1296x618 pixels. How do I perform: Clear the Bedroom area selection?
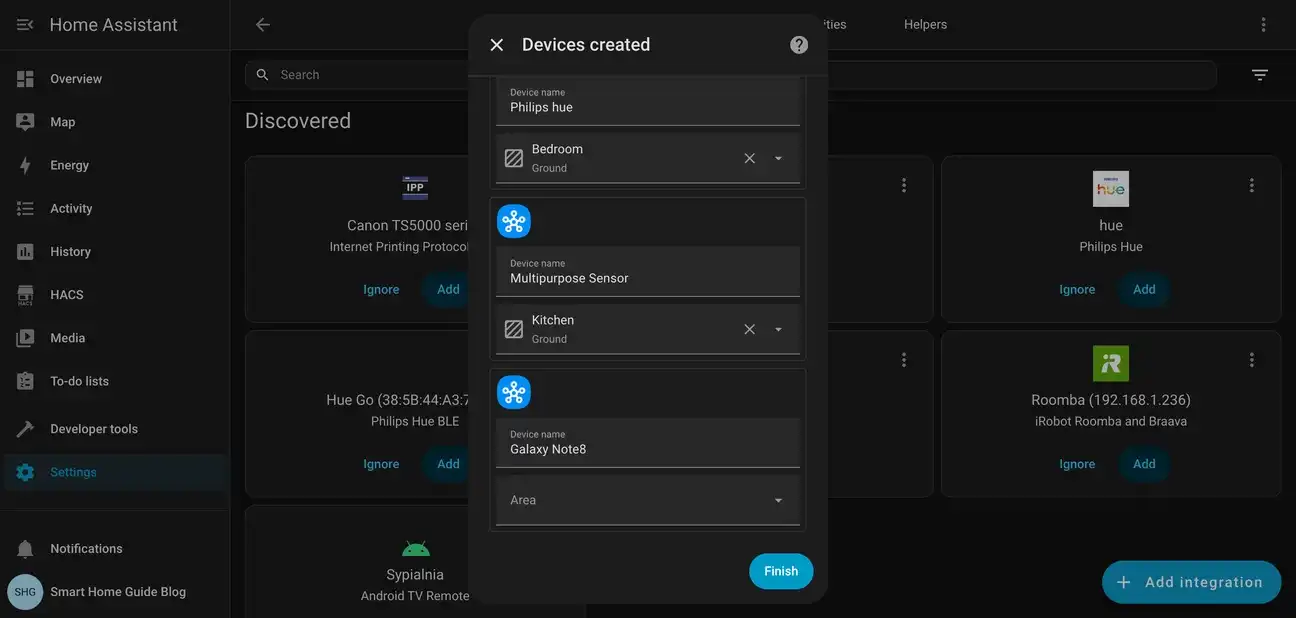[x=749, y=157]
